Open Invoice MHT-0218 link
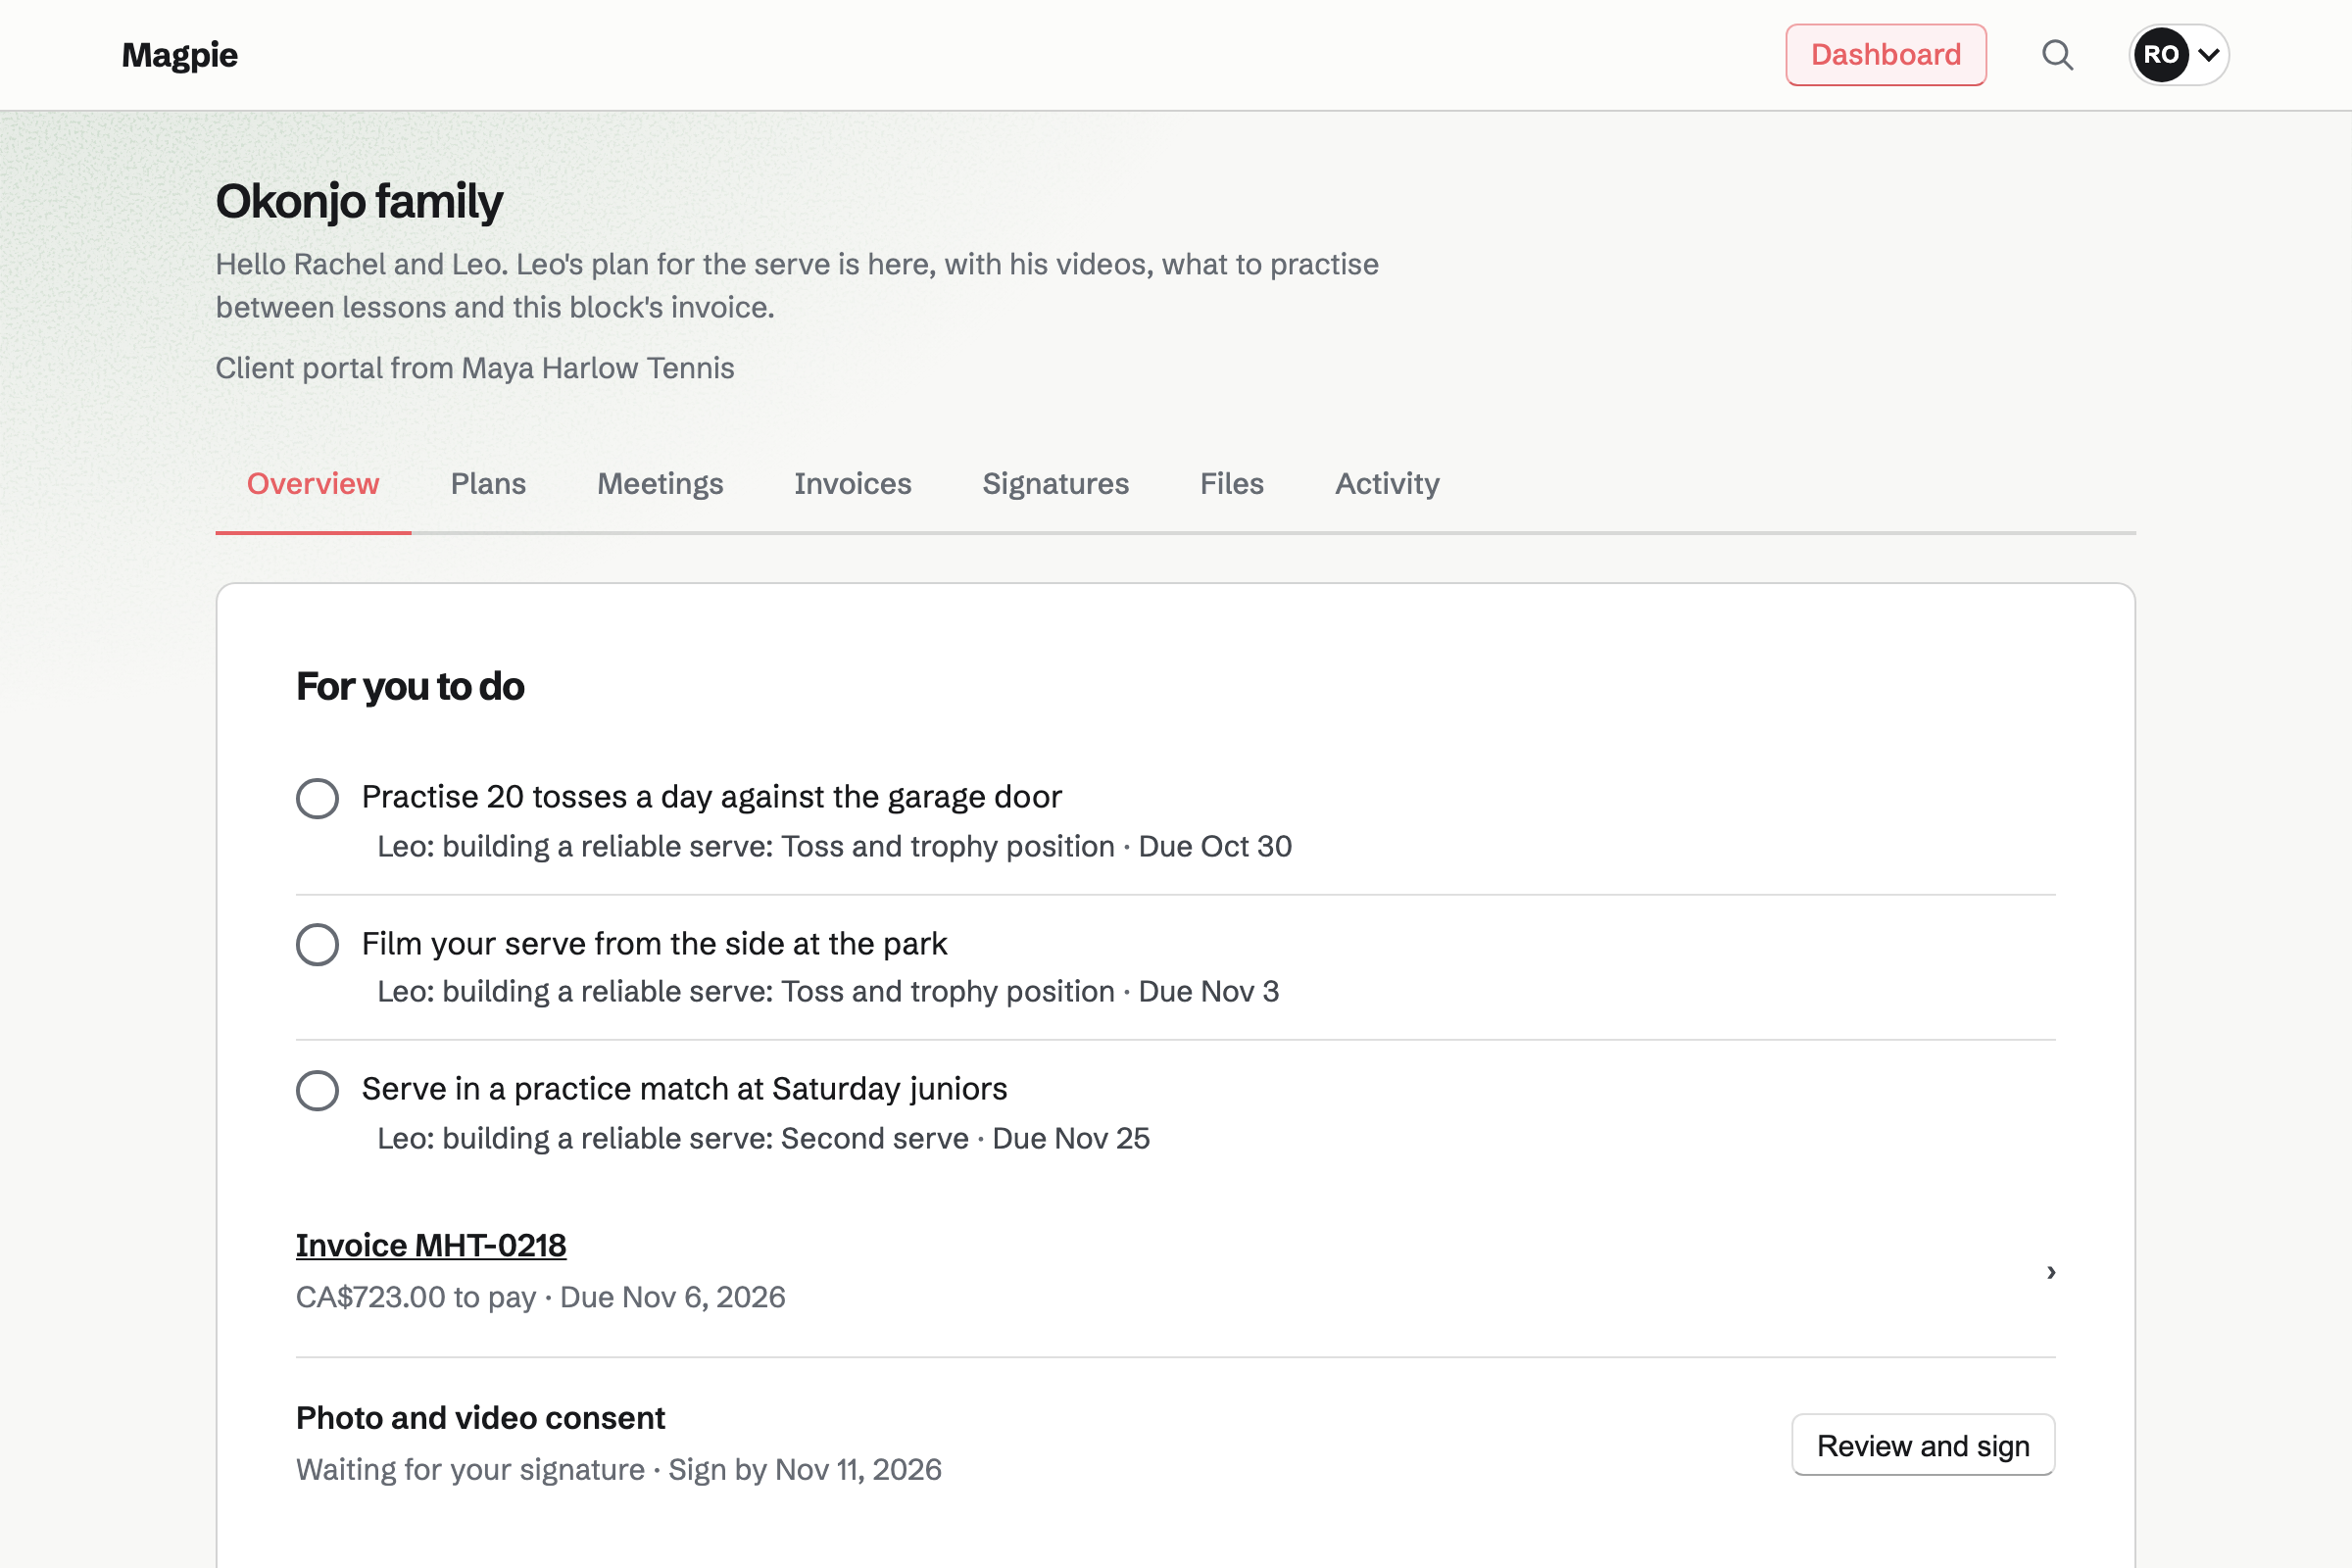This screenshot has height=1568, width=2352. tap(431, 1246)
